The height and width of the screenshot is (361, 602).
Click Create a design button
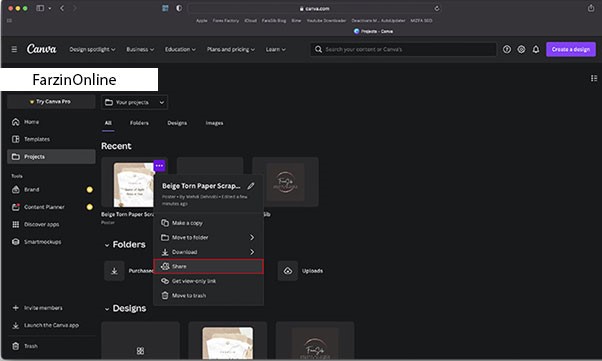[571, 49]
